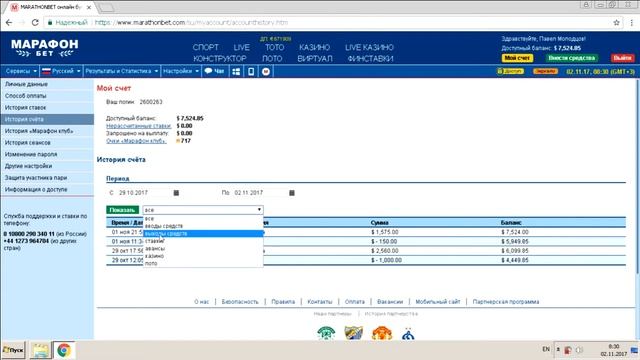The image size is (640, 360).
Task: Open ТОТО section
Action: (274, 47)
